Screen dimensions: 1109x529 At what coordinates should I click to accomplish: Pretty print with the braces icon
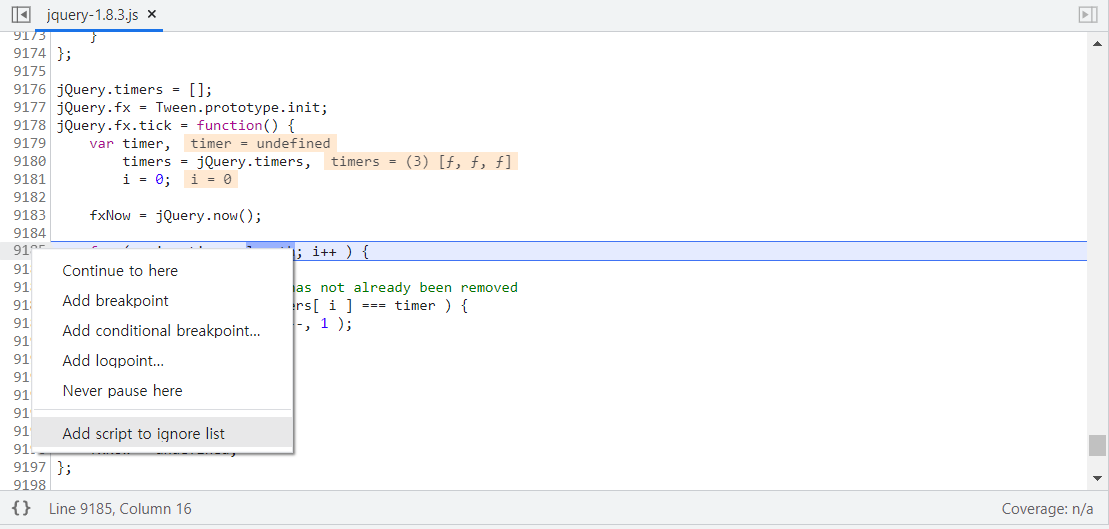[22, 508]
